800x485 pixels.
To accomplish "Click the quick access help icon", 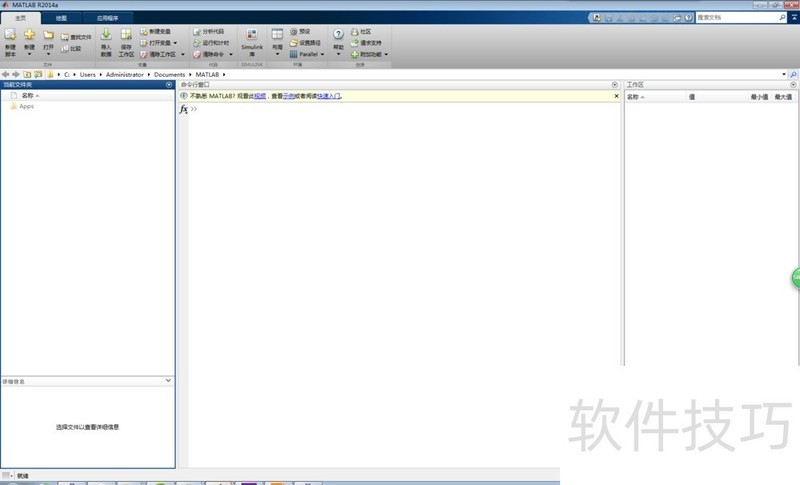I will pos(688,18).
